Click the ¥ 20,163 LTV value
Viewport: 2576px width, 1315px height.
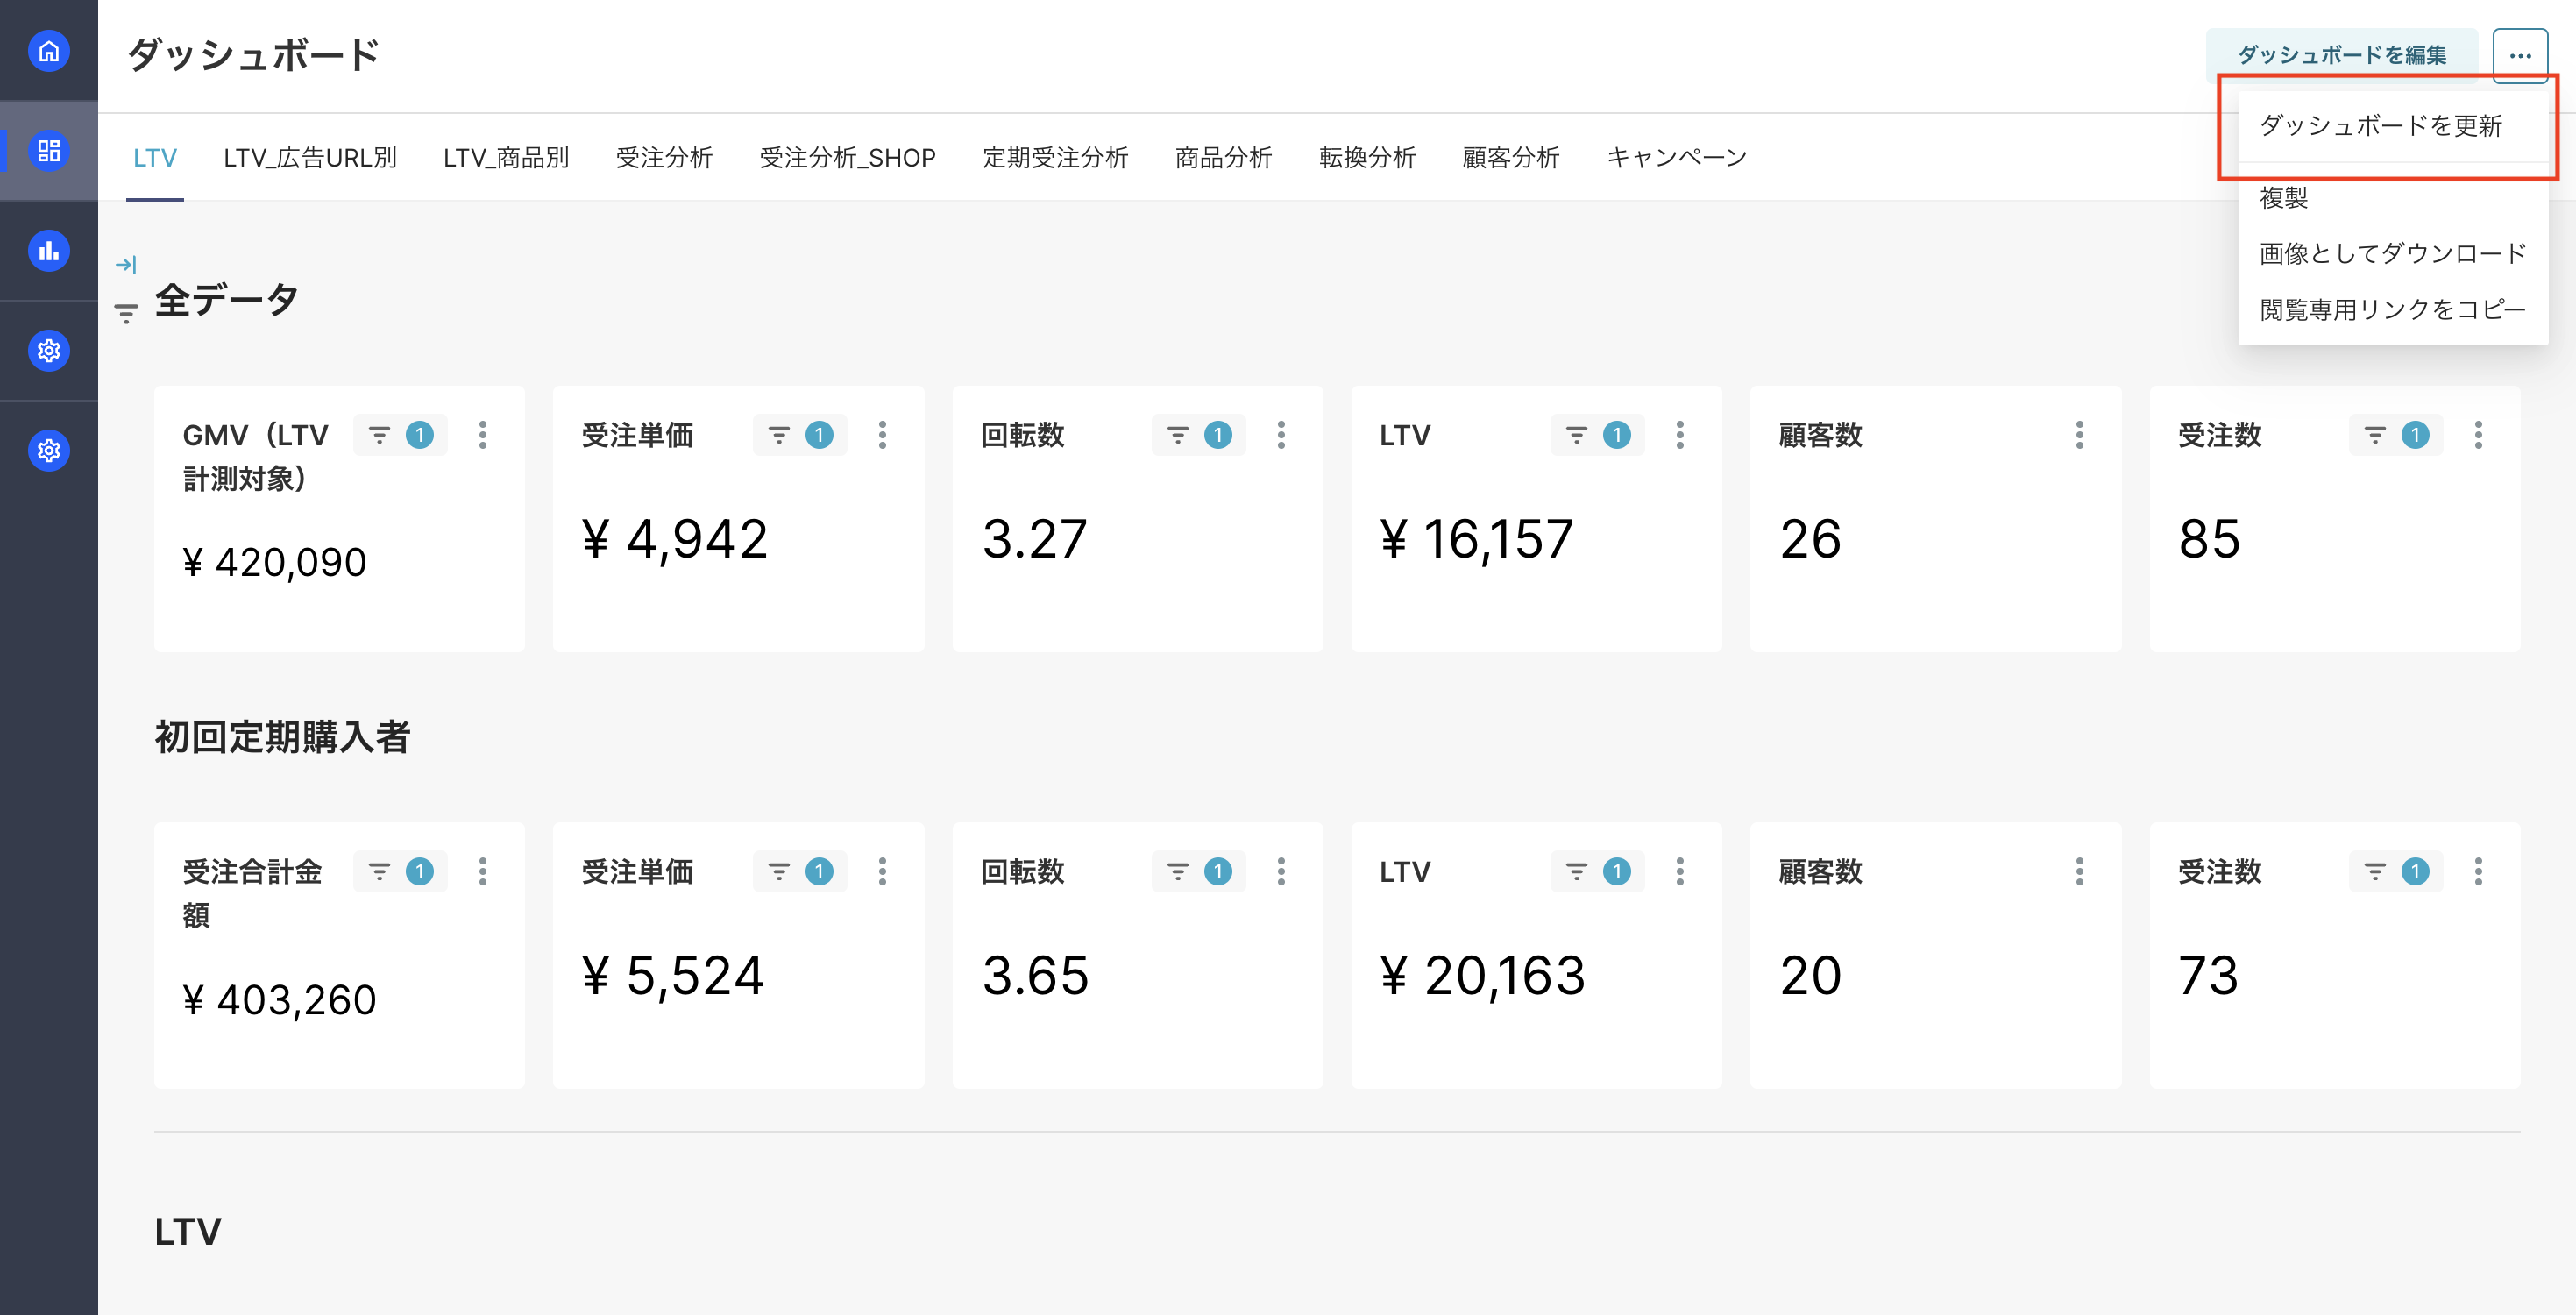coord(1482,976)
